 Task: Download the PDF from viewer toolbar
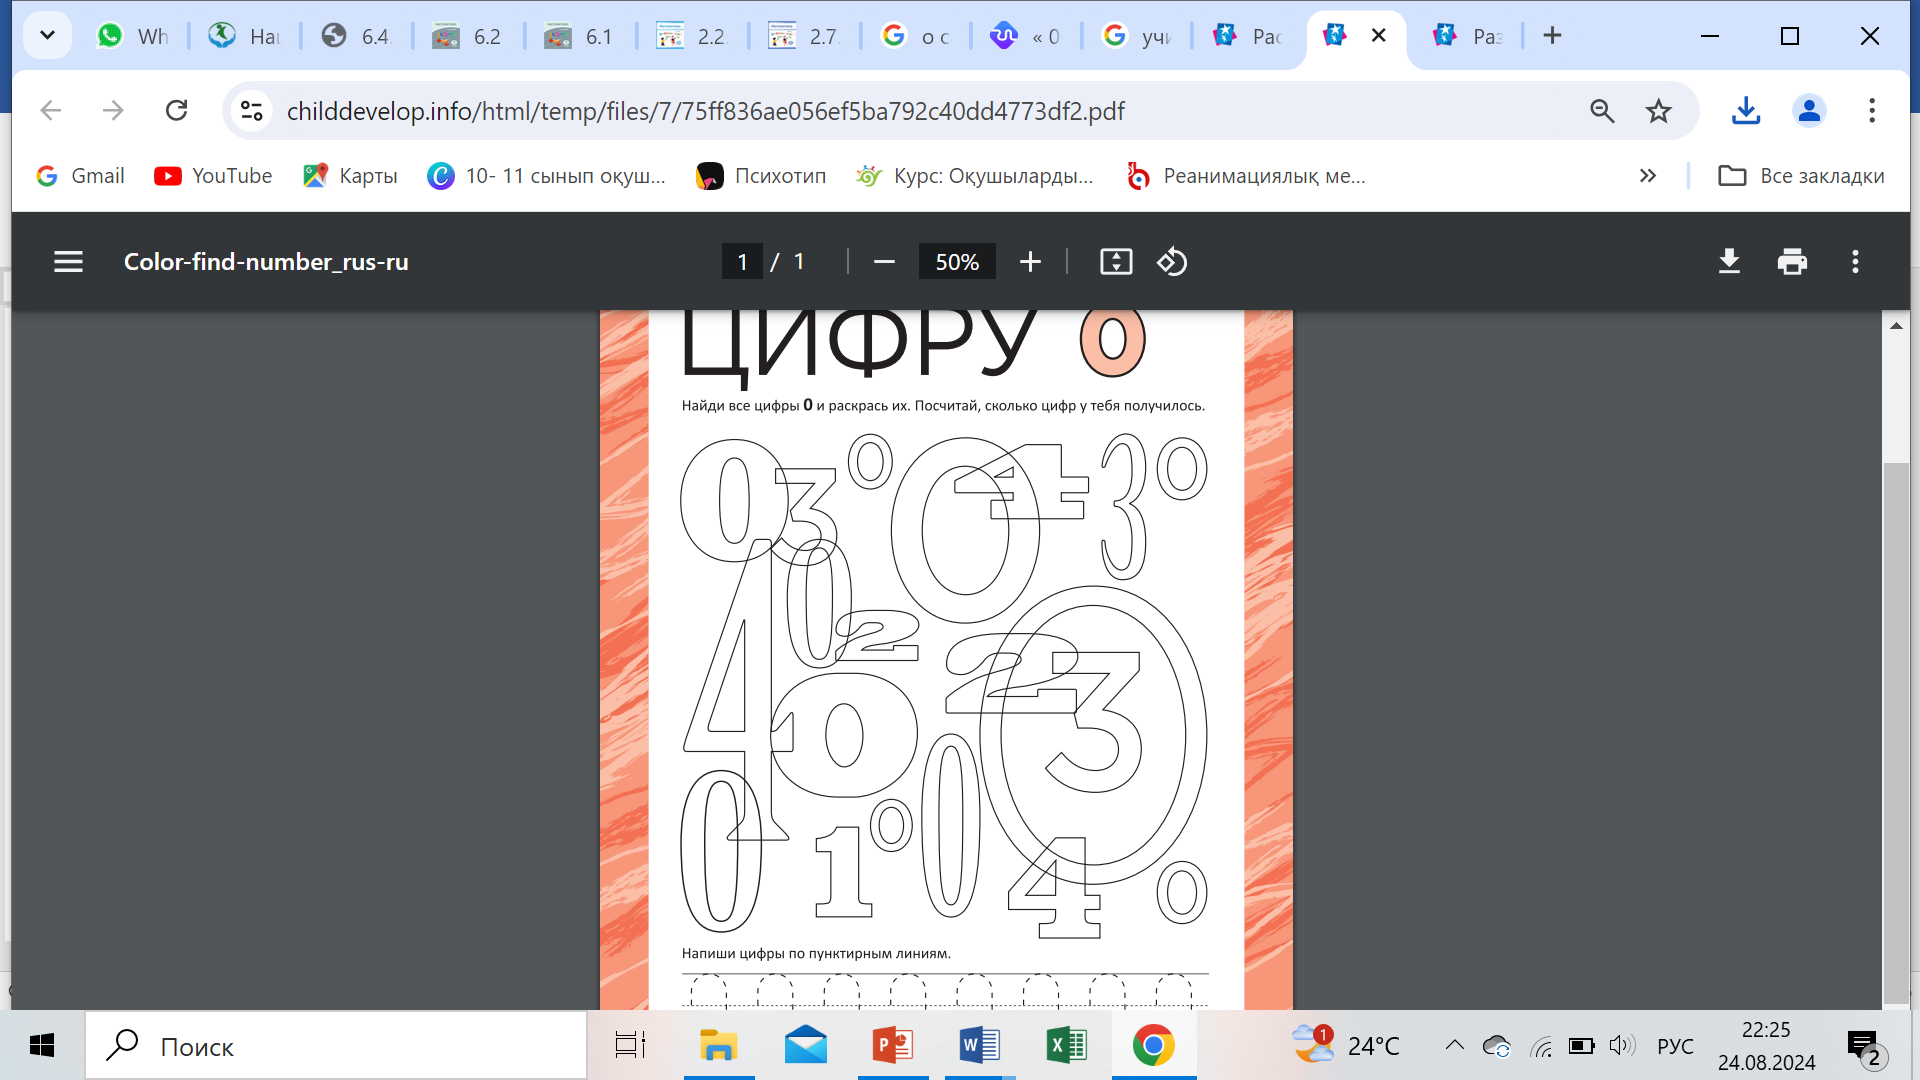coord(1729,262)
